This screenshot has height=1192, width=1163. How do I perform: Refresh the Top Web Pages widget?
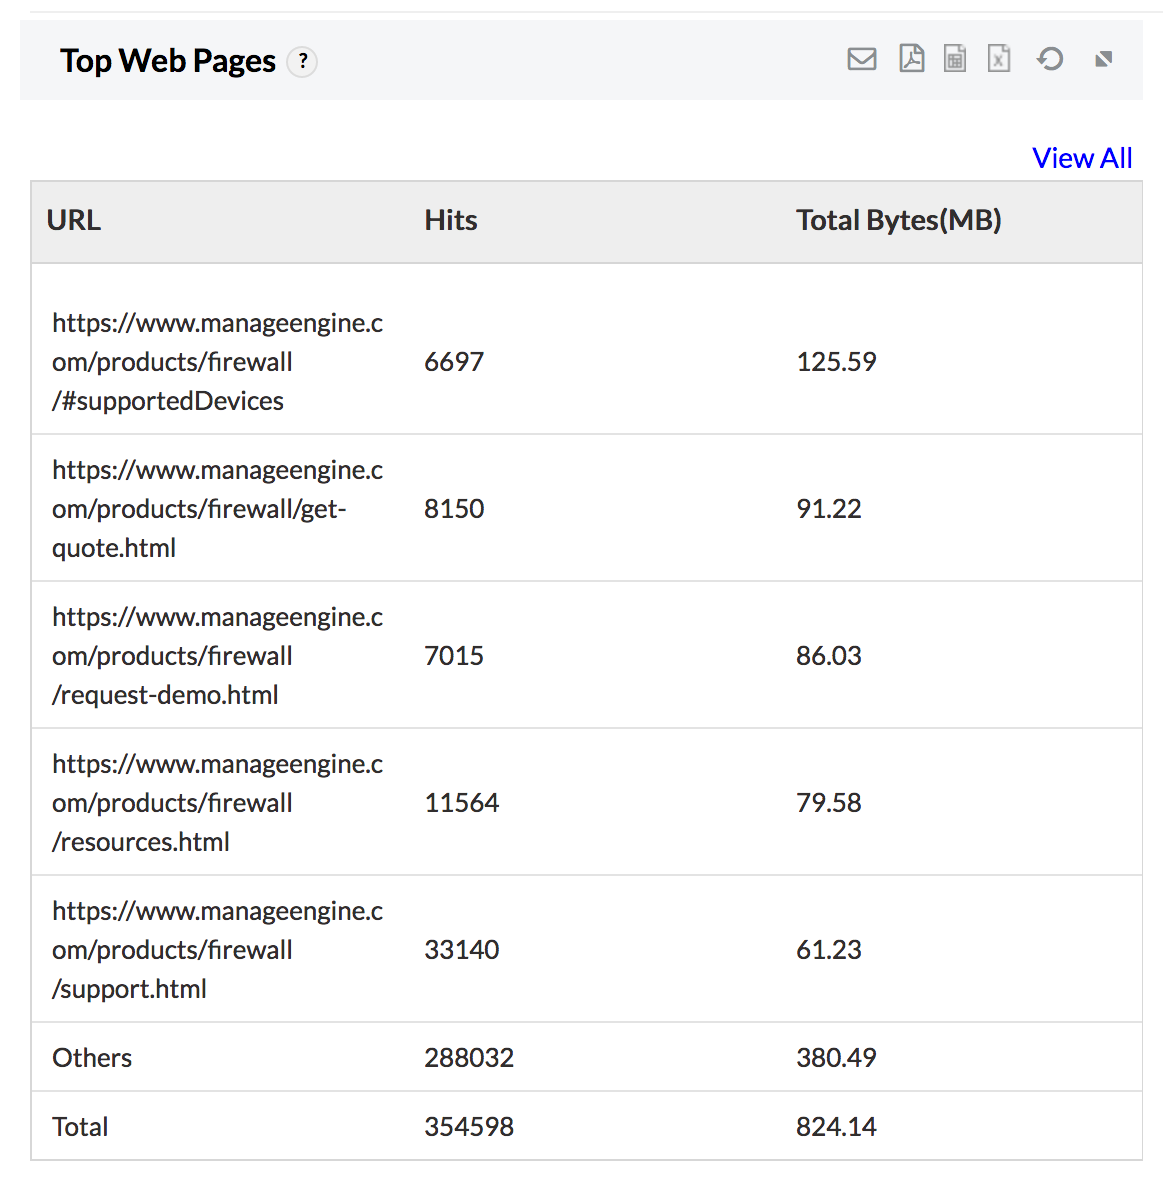pyautogui.click(x=1049, y=59)
